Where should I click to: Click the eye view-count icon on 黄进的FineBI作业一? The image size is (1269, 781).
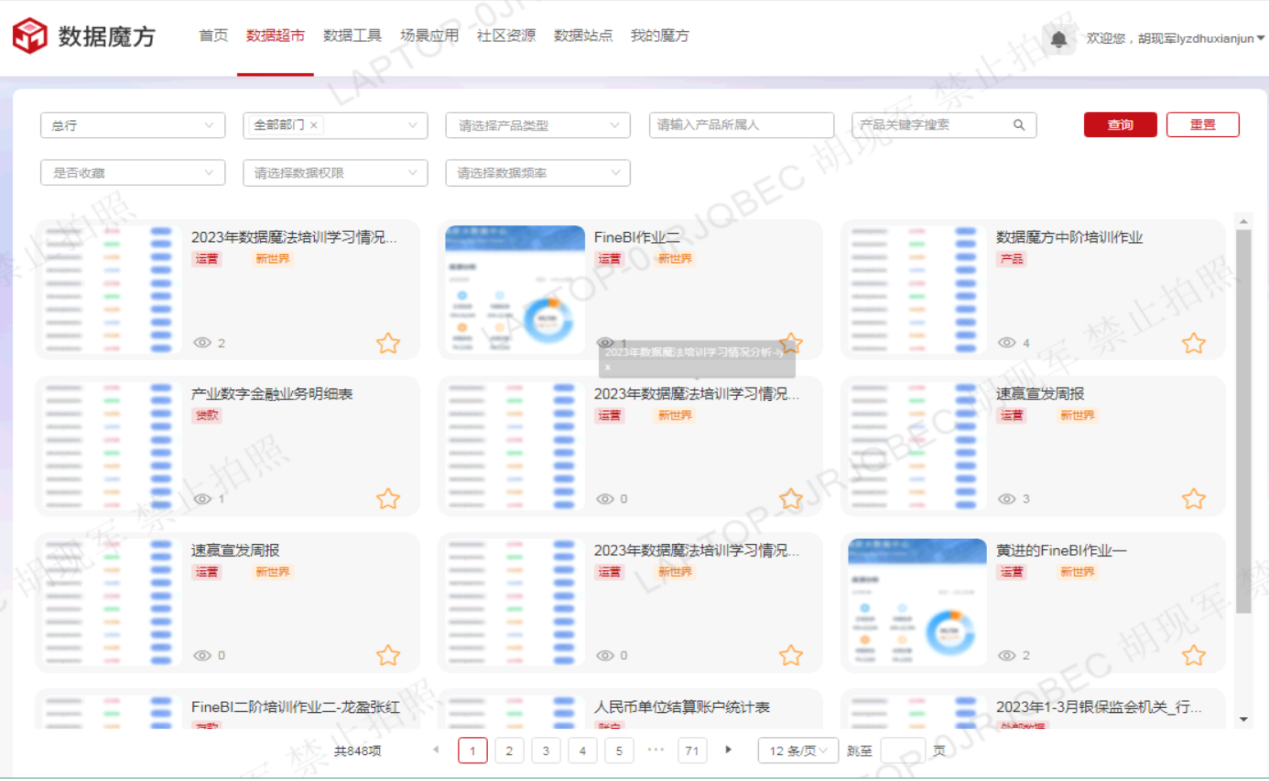[x=1007, y=656]
